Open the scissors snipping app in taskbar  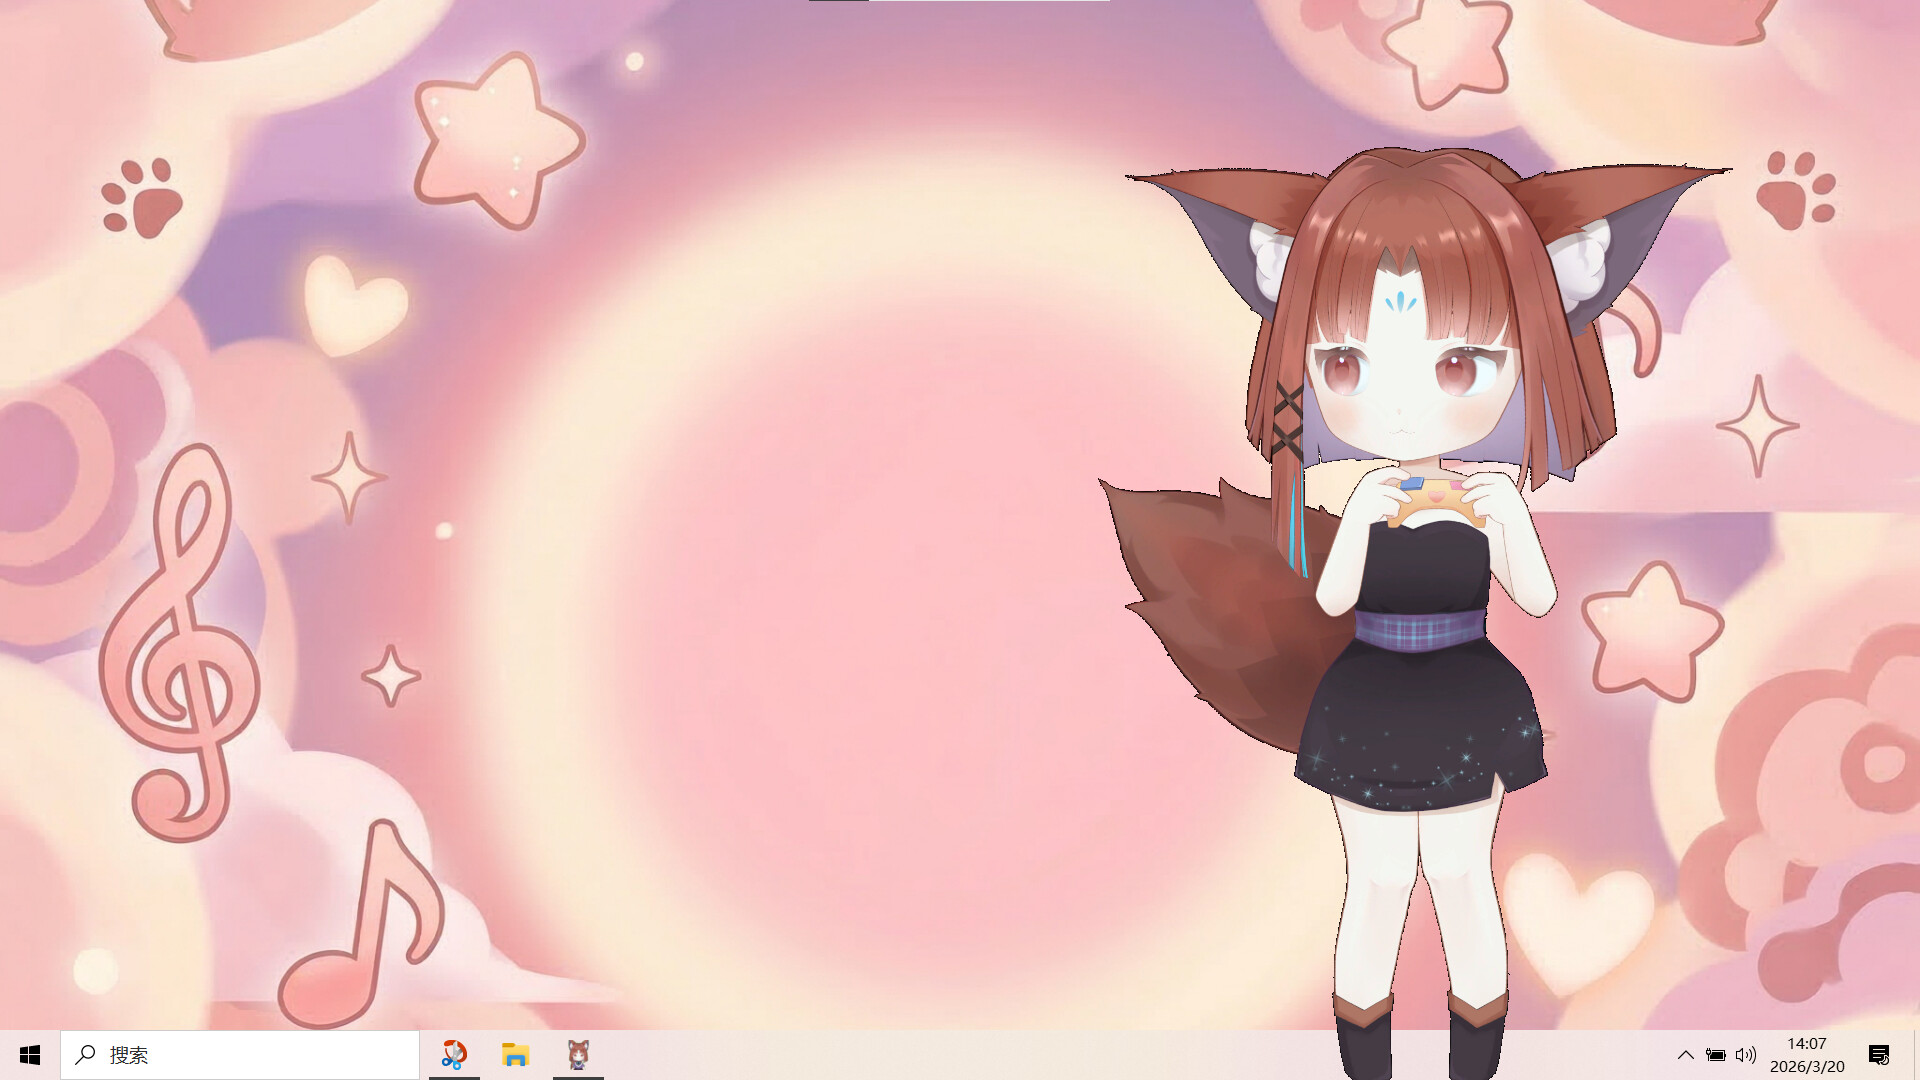click(454, 1054)
